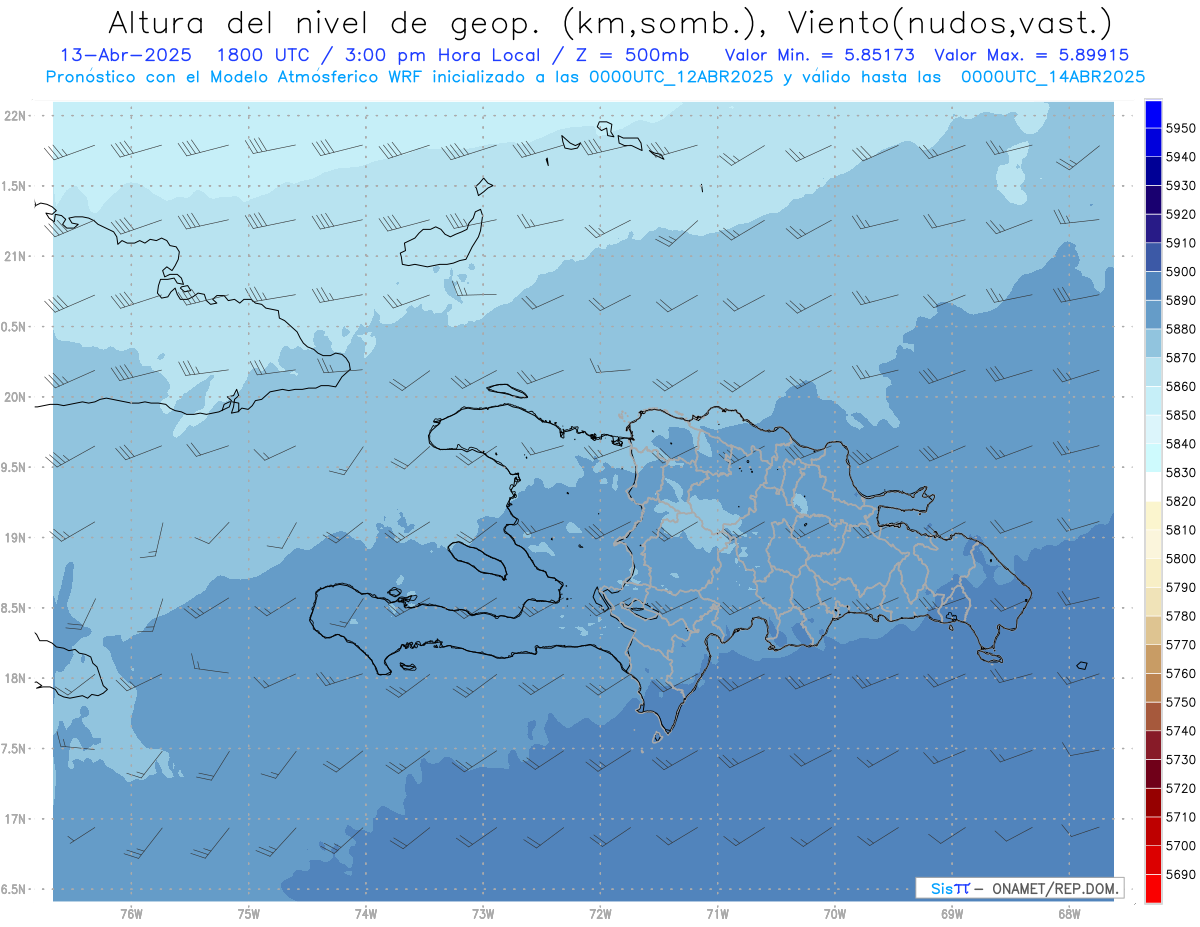
Task: Click the '5950' colorbar label
Action: (x=1181, y=128)
